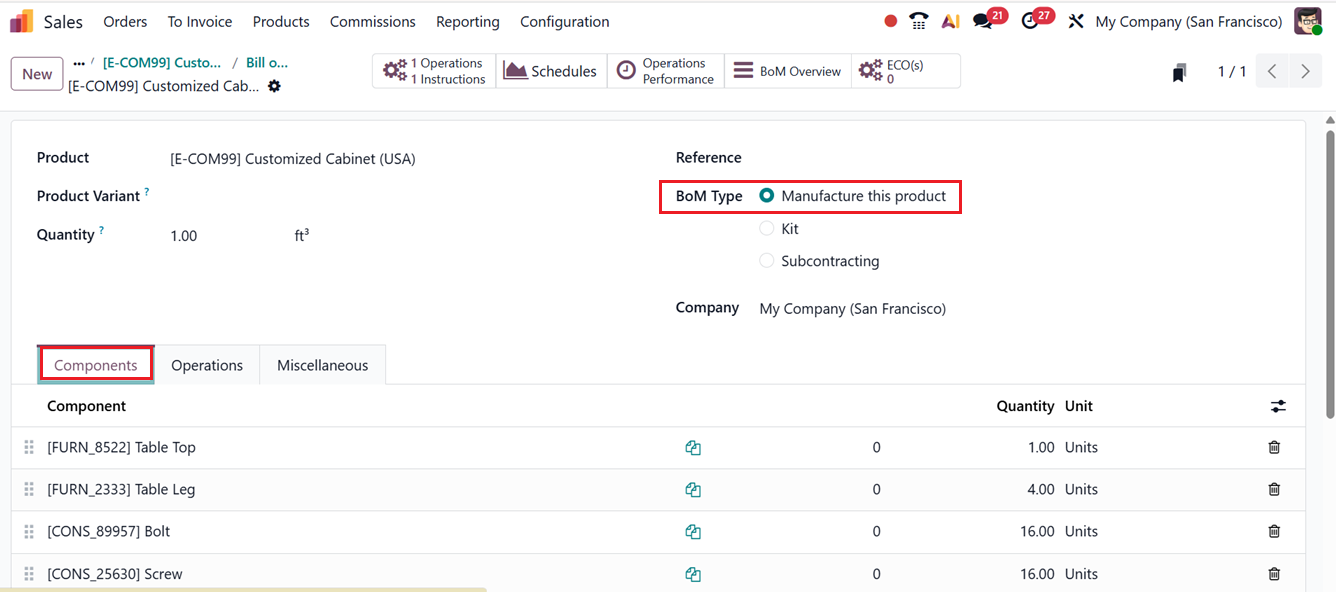The image size is (1336, 592).
Task: Switch to the Miscellaneous tab
Action: pos(322,365)
